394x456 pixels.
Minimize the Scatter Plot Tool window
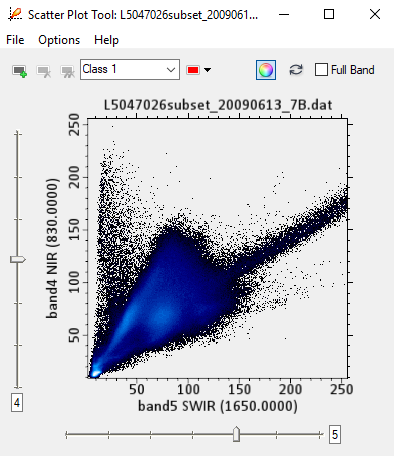(284, 14)
